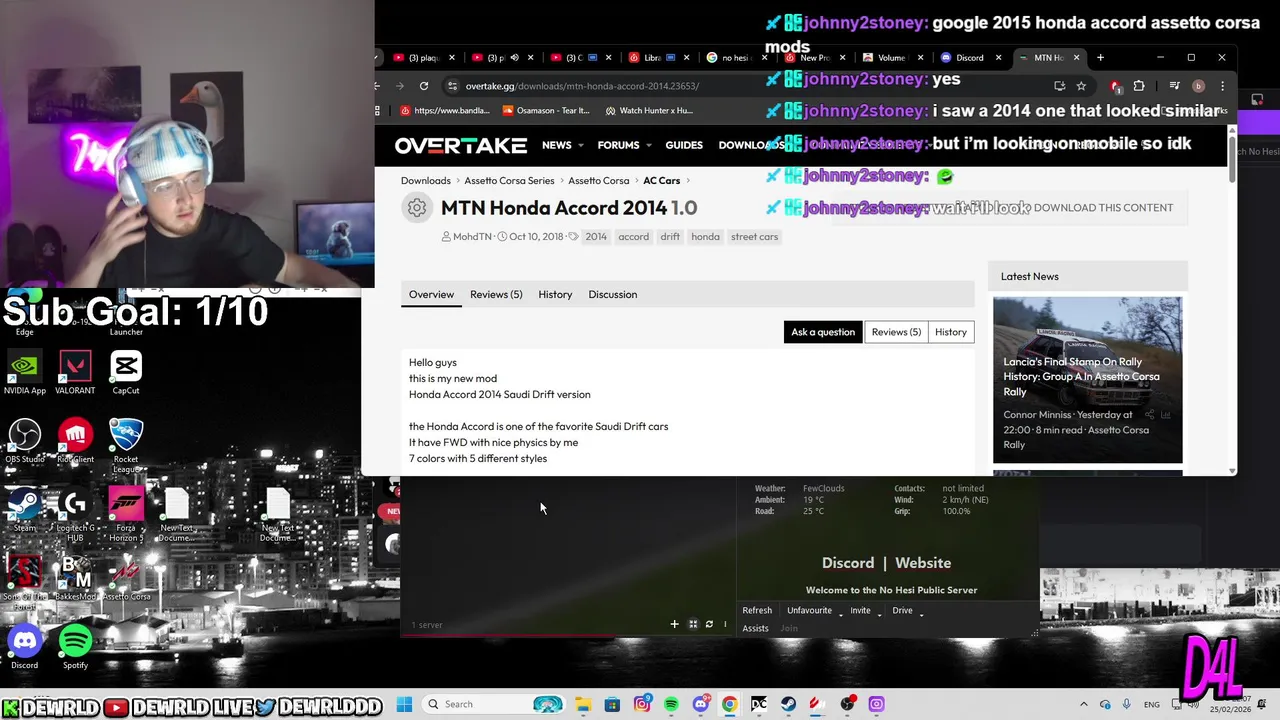Click the Ask a question button

[x=823, y=332]
